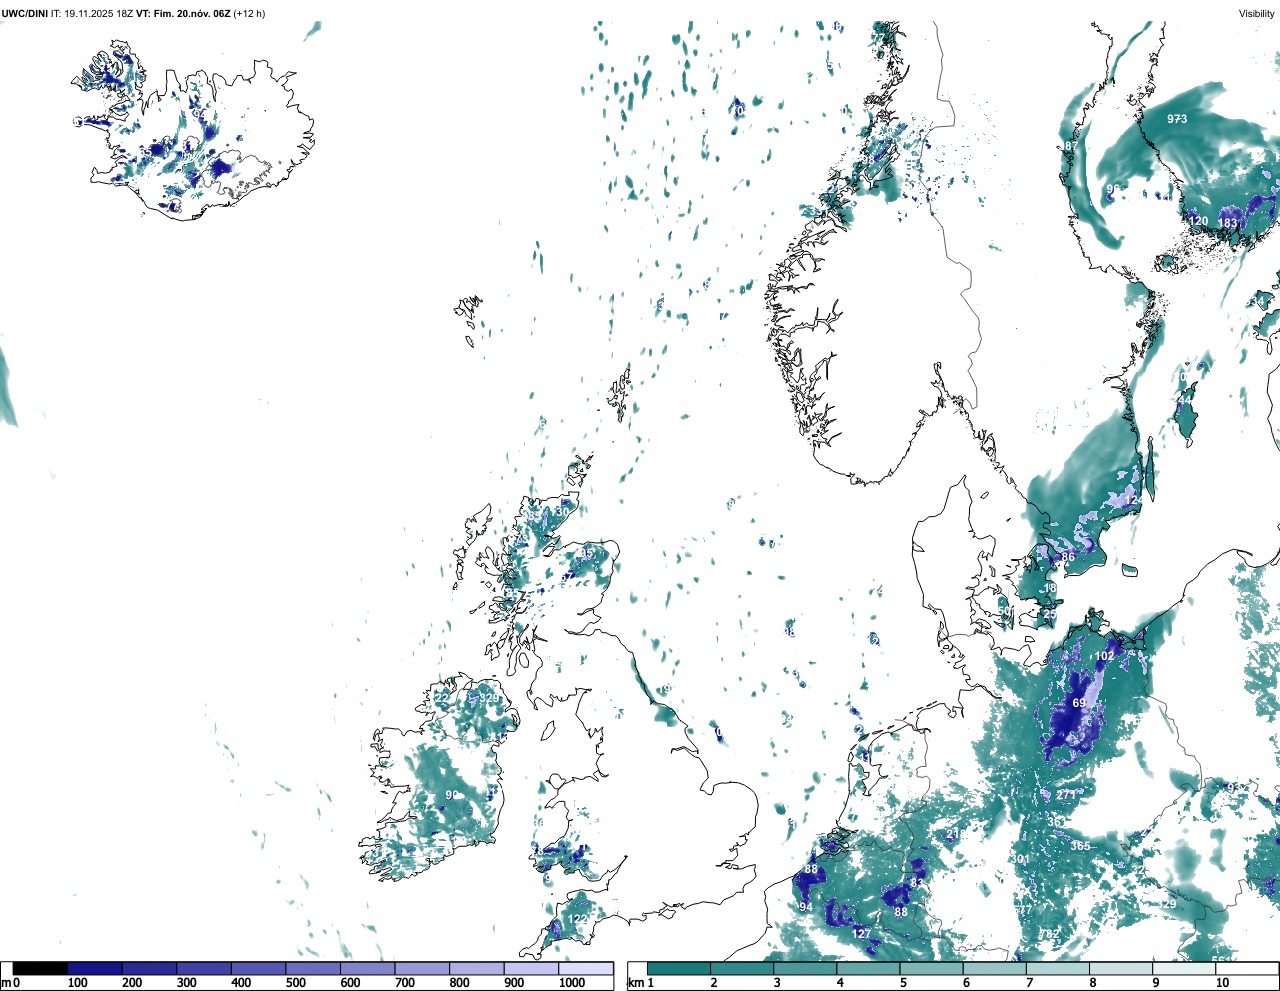Select the '94' value near Belgian coast
The width and height of the screenshot is (1280, 991).
click(x=806, y=907)
